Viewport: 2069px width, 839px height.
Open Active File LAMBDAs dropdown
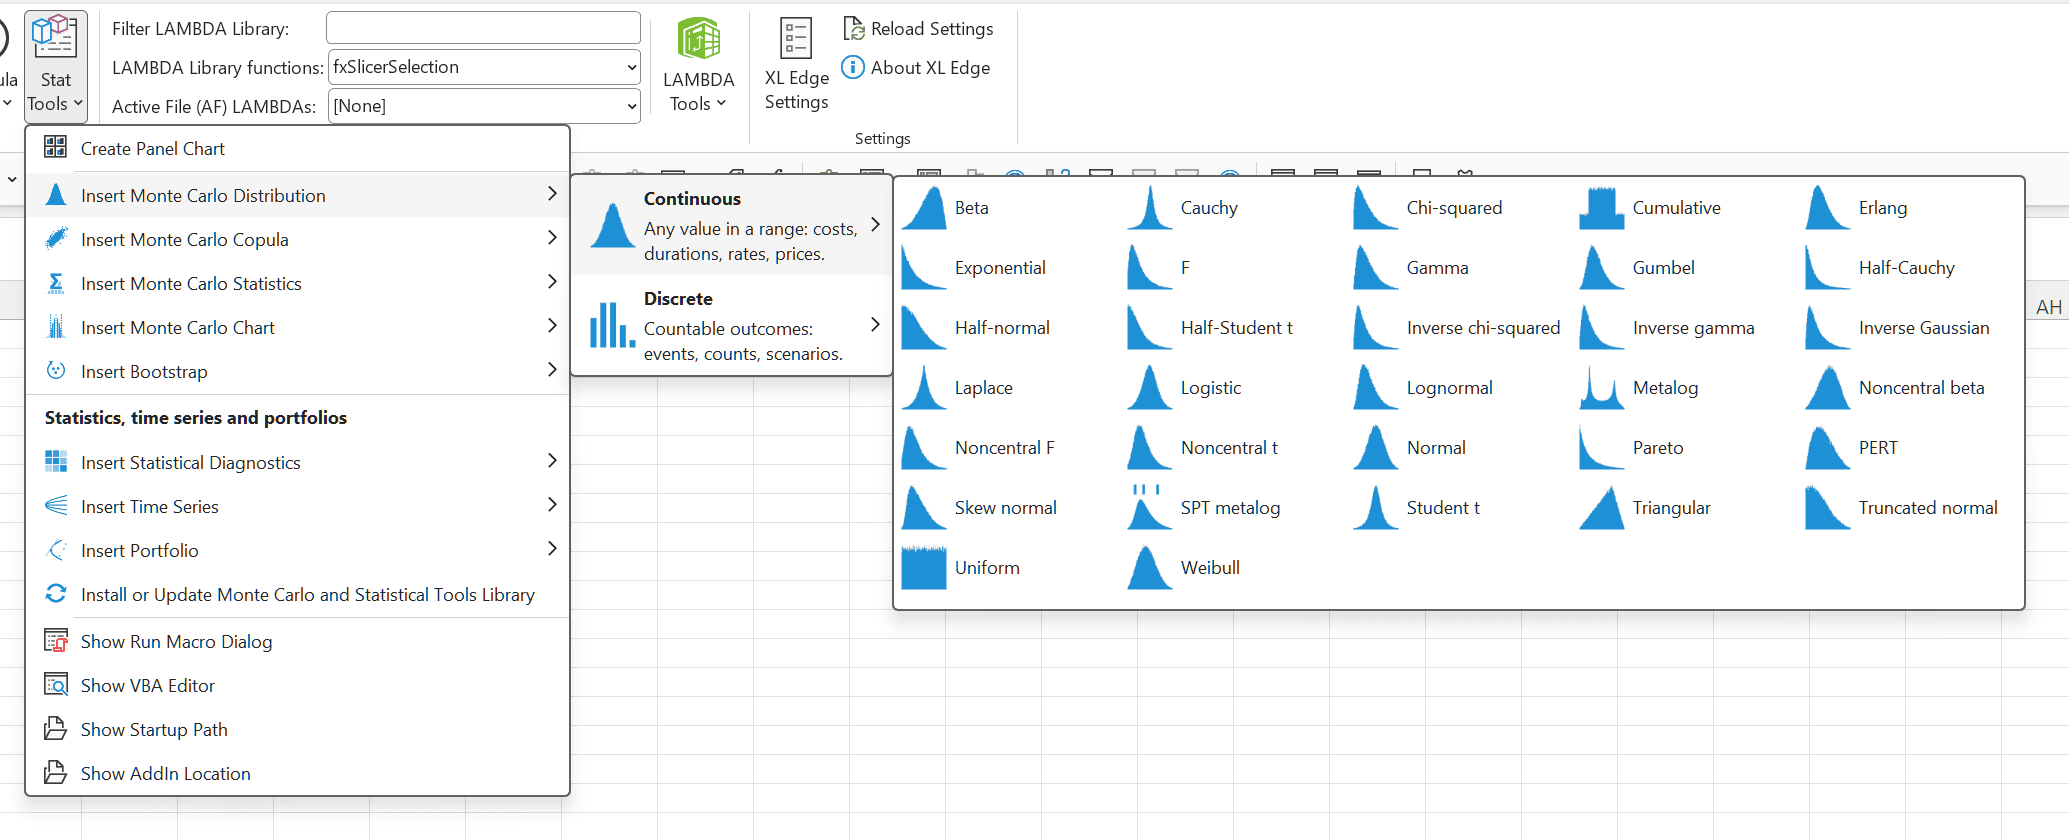tap(632, 106)
